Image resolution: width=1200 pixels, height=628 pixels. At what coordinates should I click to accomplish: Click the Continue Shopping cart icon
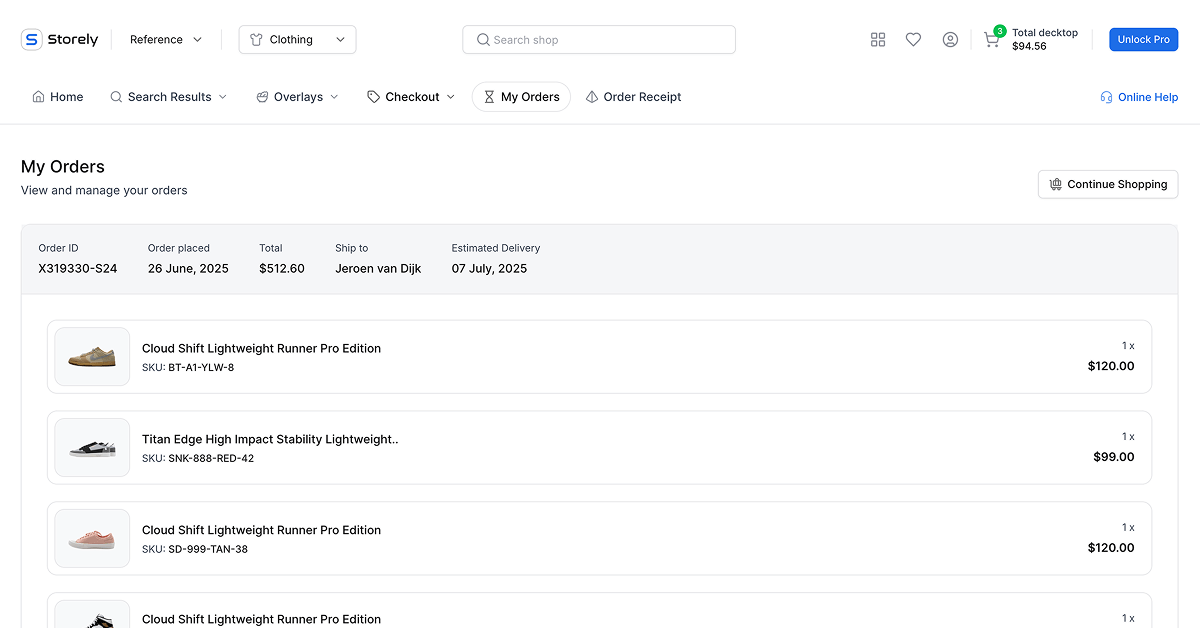tap(1055, 184)
